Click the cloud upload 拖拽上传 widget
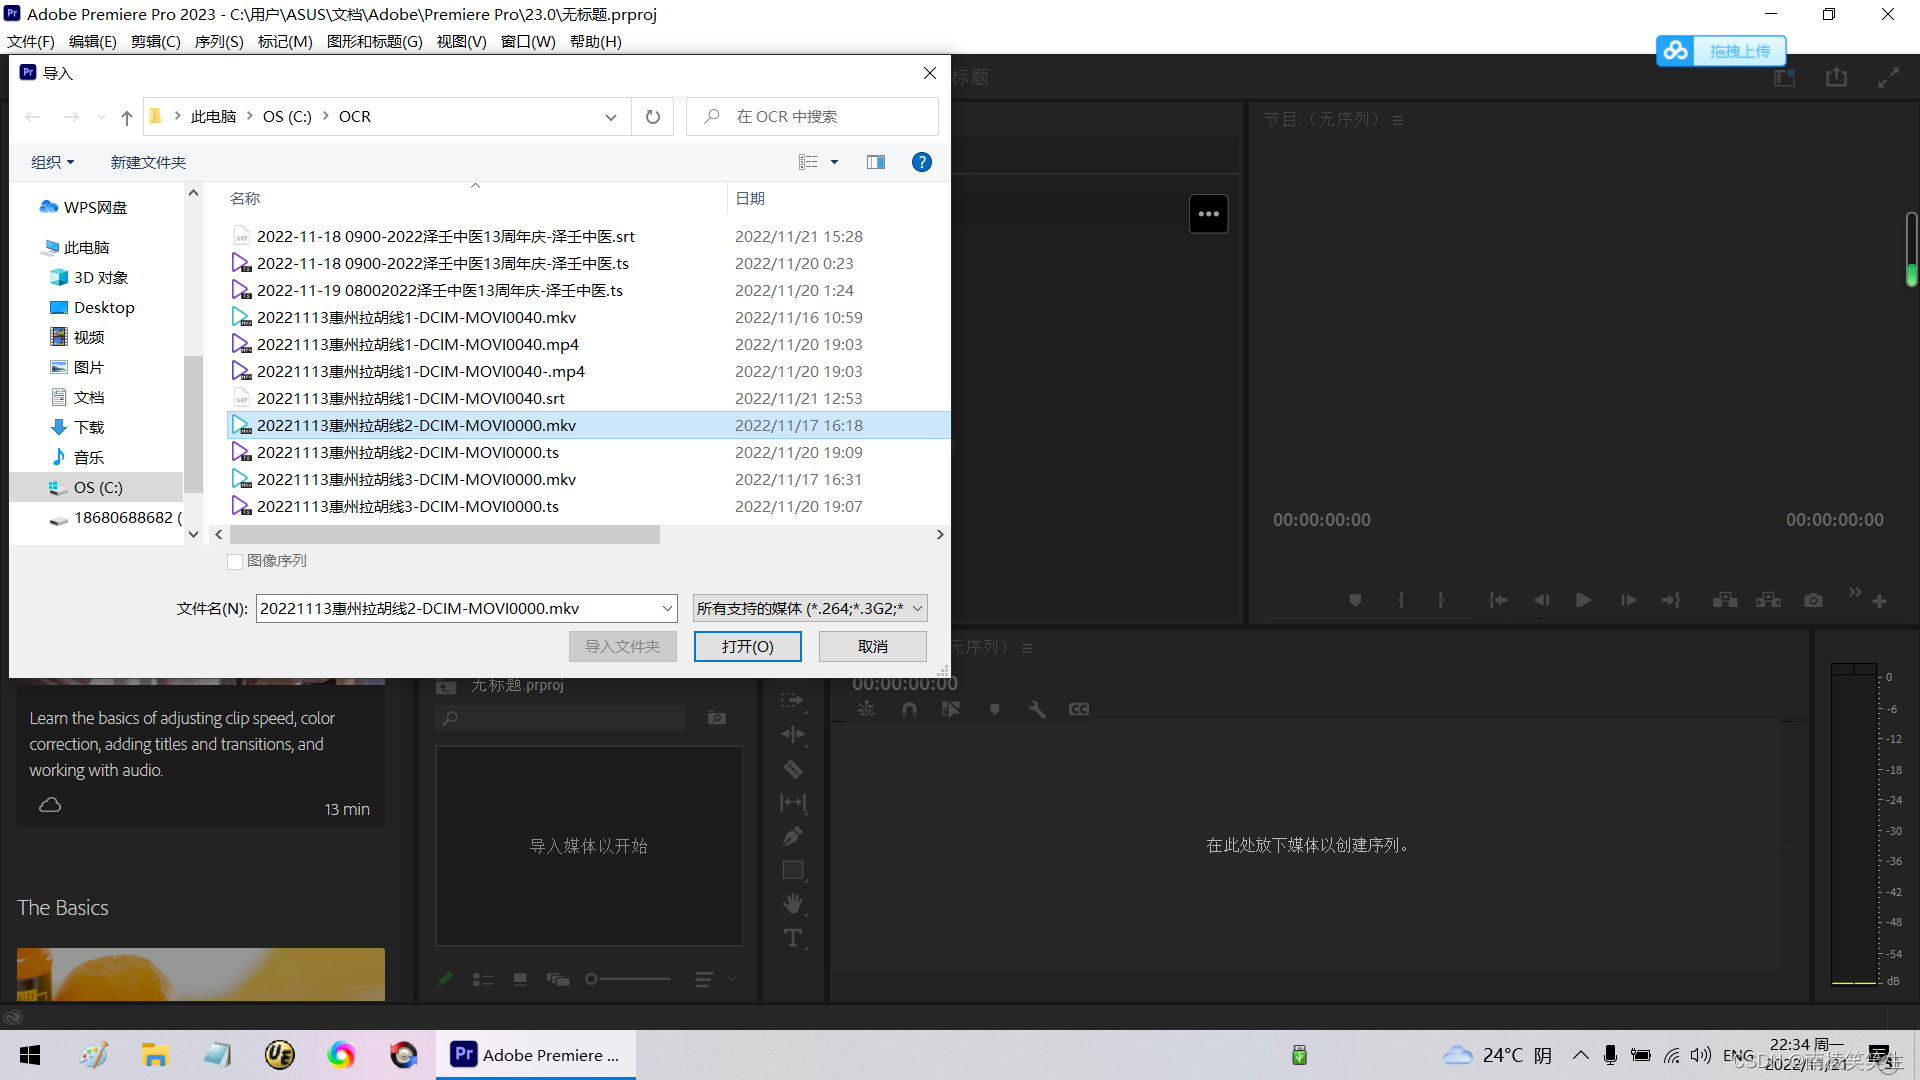The width and height of the screenshot is (1920, 1080). click(1721, 51)
